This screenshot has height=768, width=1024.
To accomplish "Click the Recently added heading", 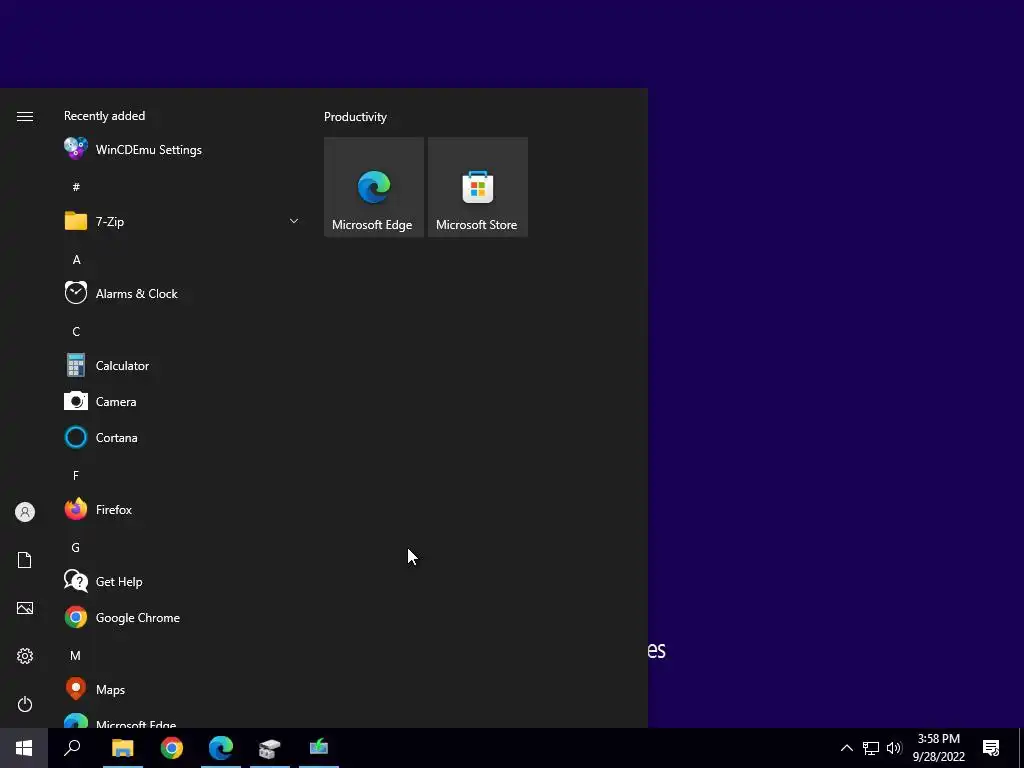I will [x=104, y=116].
